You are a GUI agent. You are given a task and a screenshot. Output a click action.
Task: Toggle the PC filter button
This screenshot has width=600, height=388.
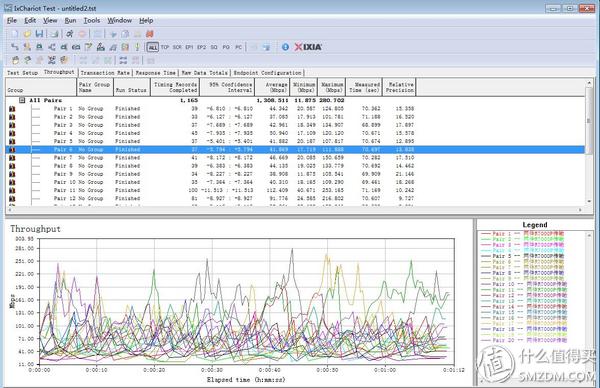pyautogui.click(x=238, y=47)
